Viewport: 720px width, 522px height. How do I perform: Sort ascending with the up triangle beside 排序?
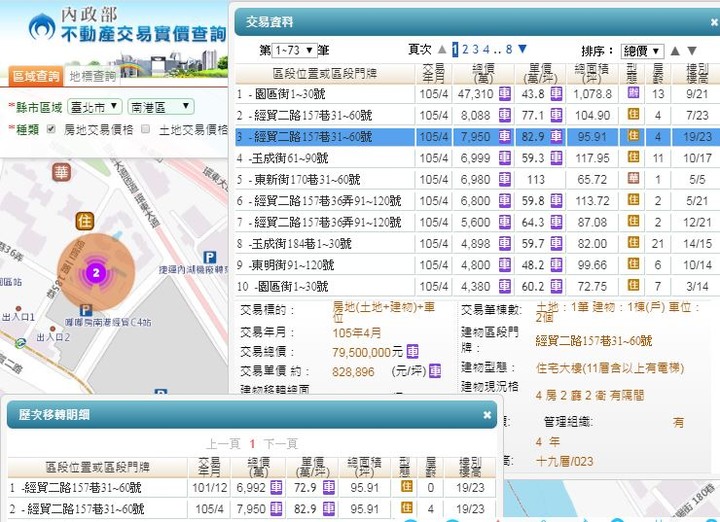pyautogui.click(x=675, y=51)
